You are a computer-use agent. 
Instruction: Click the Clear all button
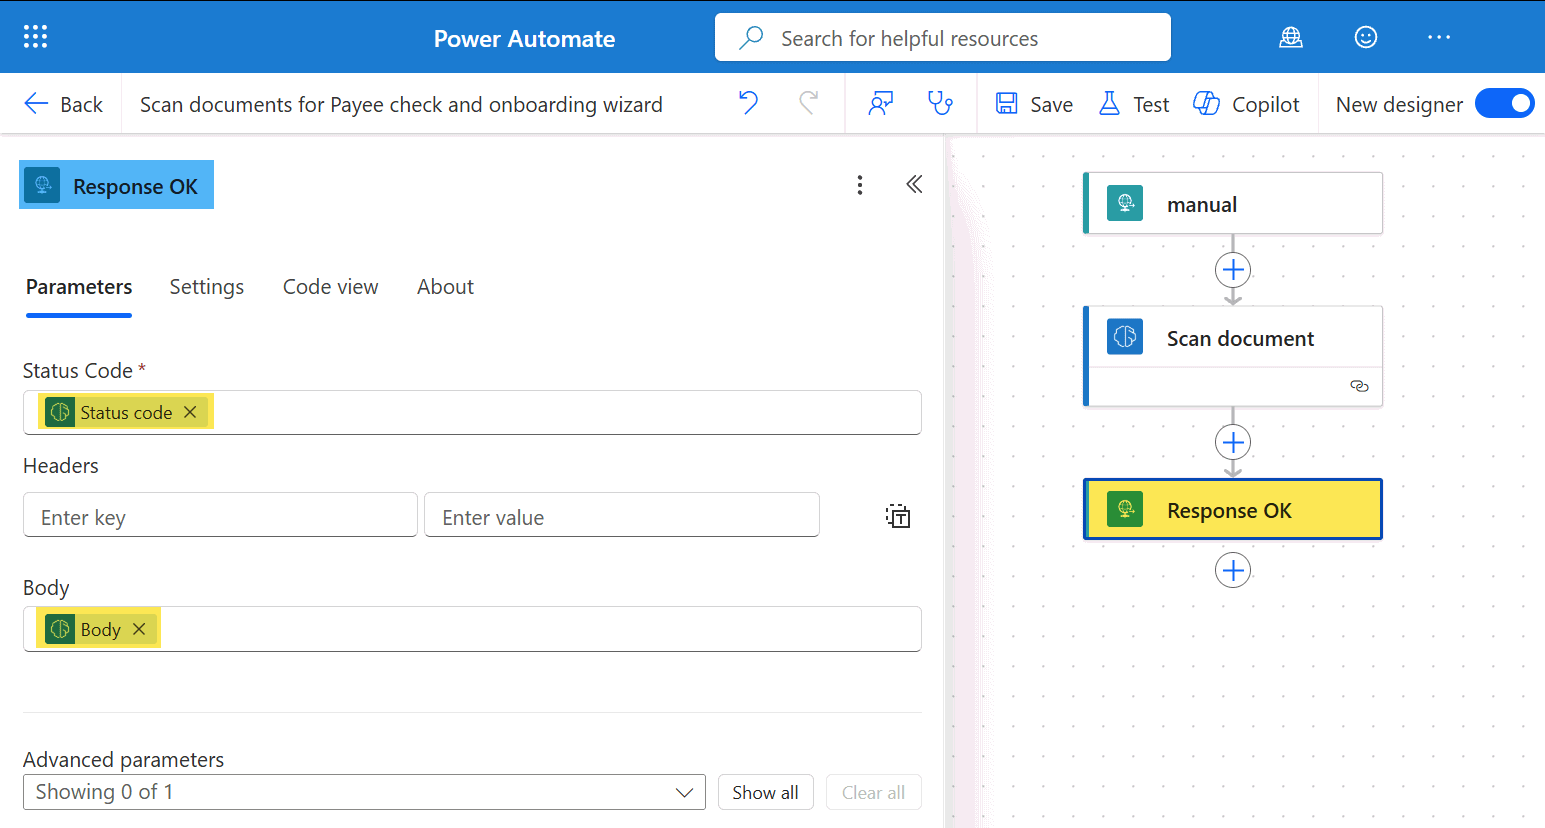(873, 792)
